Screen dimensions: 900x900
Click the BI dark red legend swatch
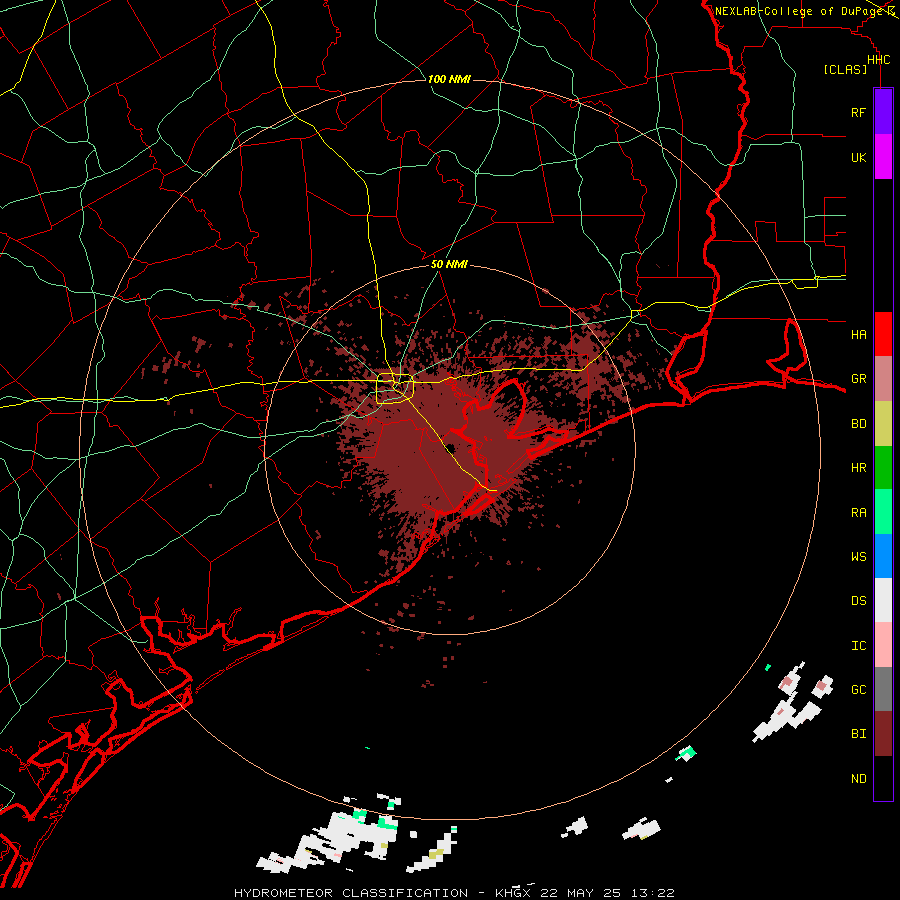pos(883,734)
